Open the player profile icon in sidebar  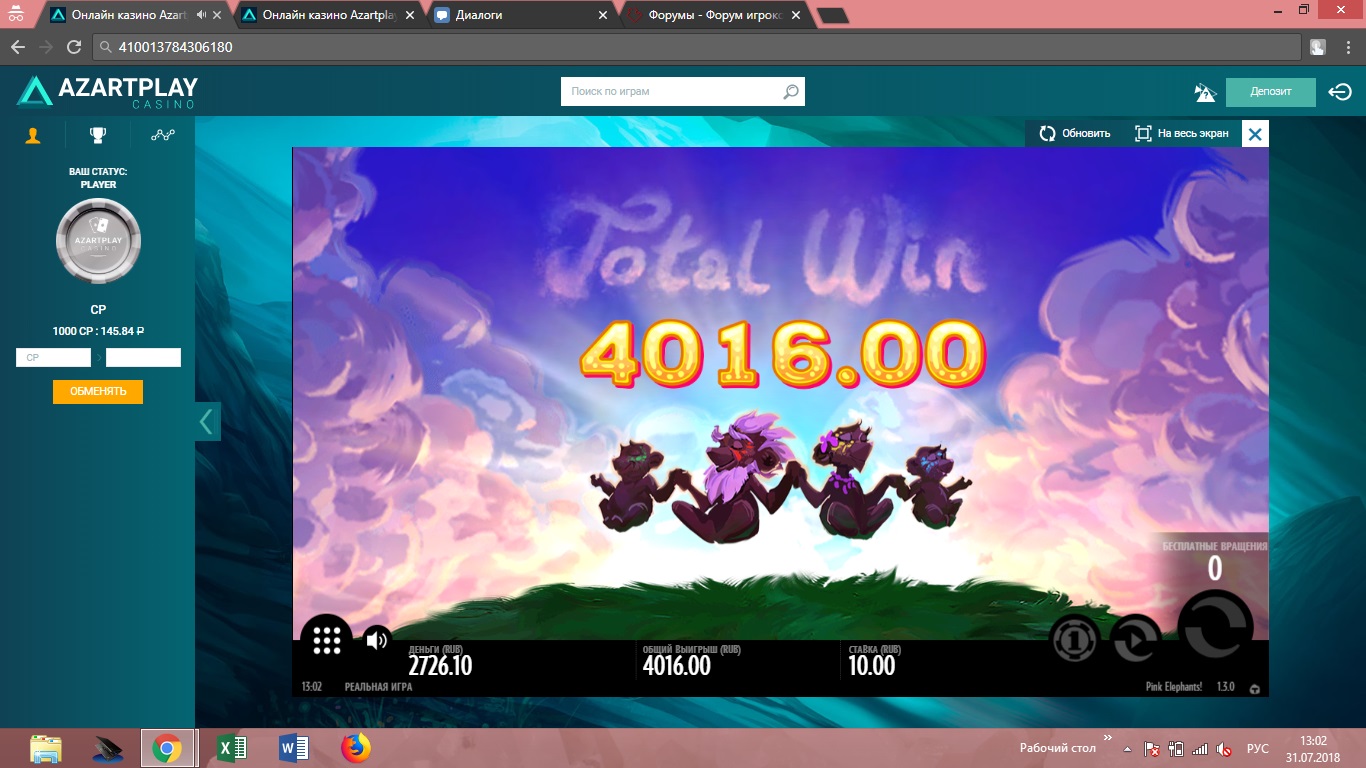33,135
